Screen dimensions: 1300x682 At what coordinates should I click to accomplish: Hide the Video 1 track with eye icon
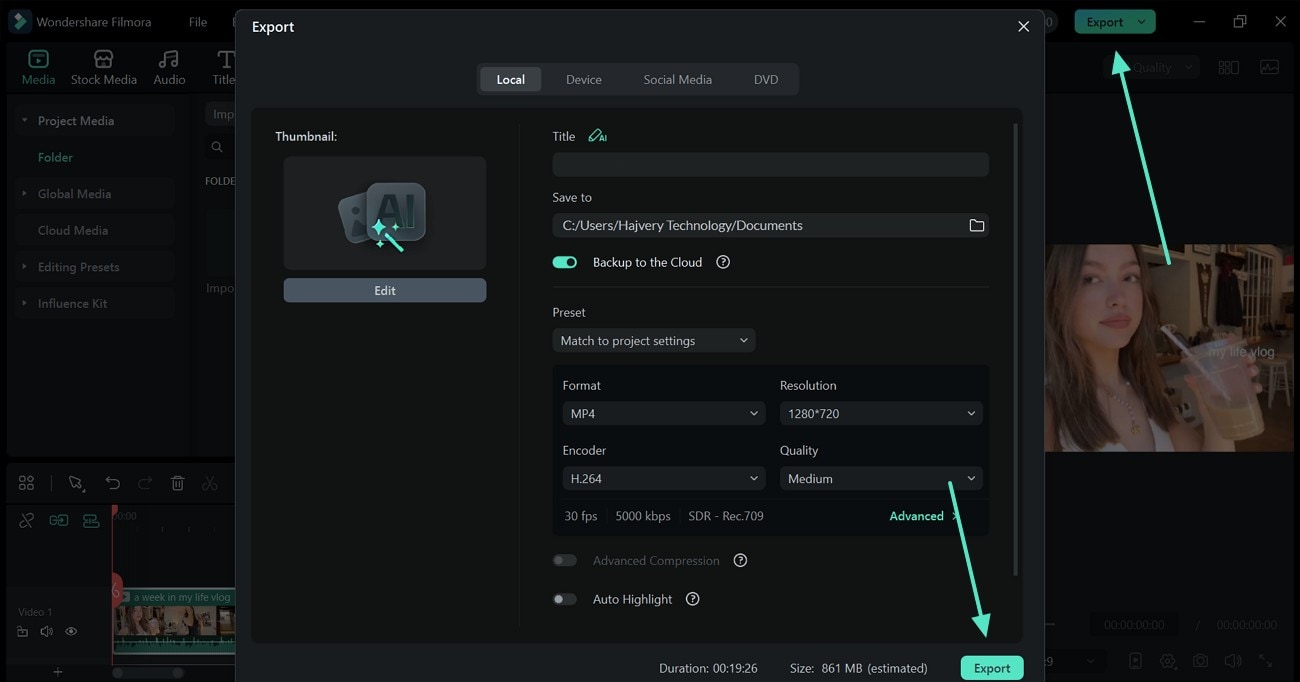pyautogui.click(x=71, y=632)
